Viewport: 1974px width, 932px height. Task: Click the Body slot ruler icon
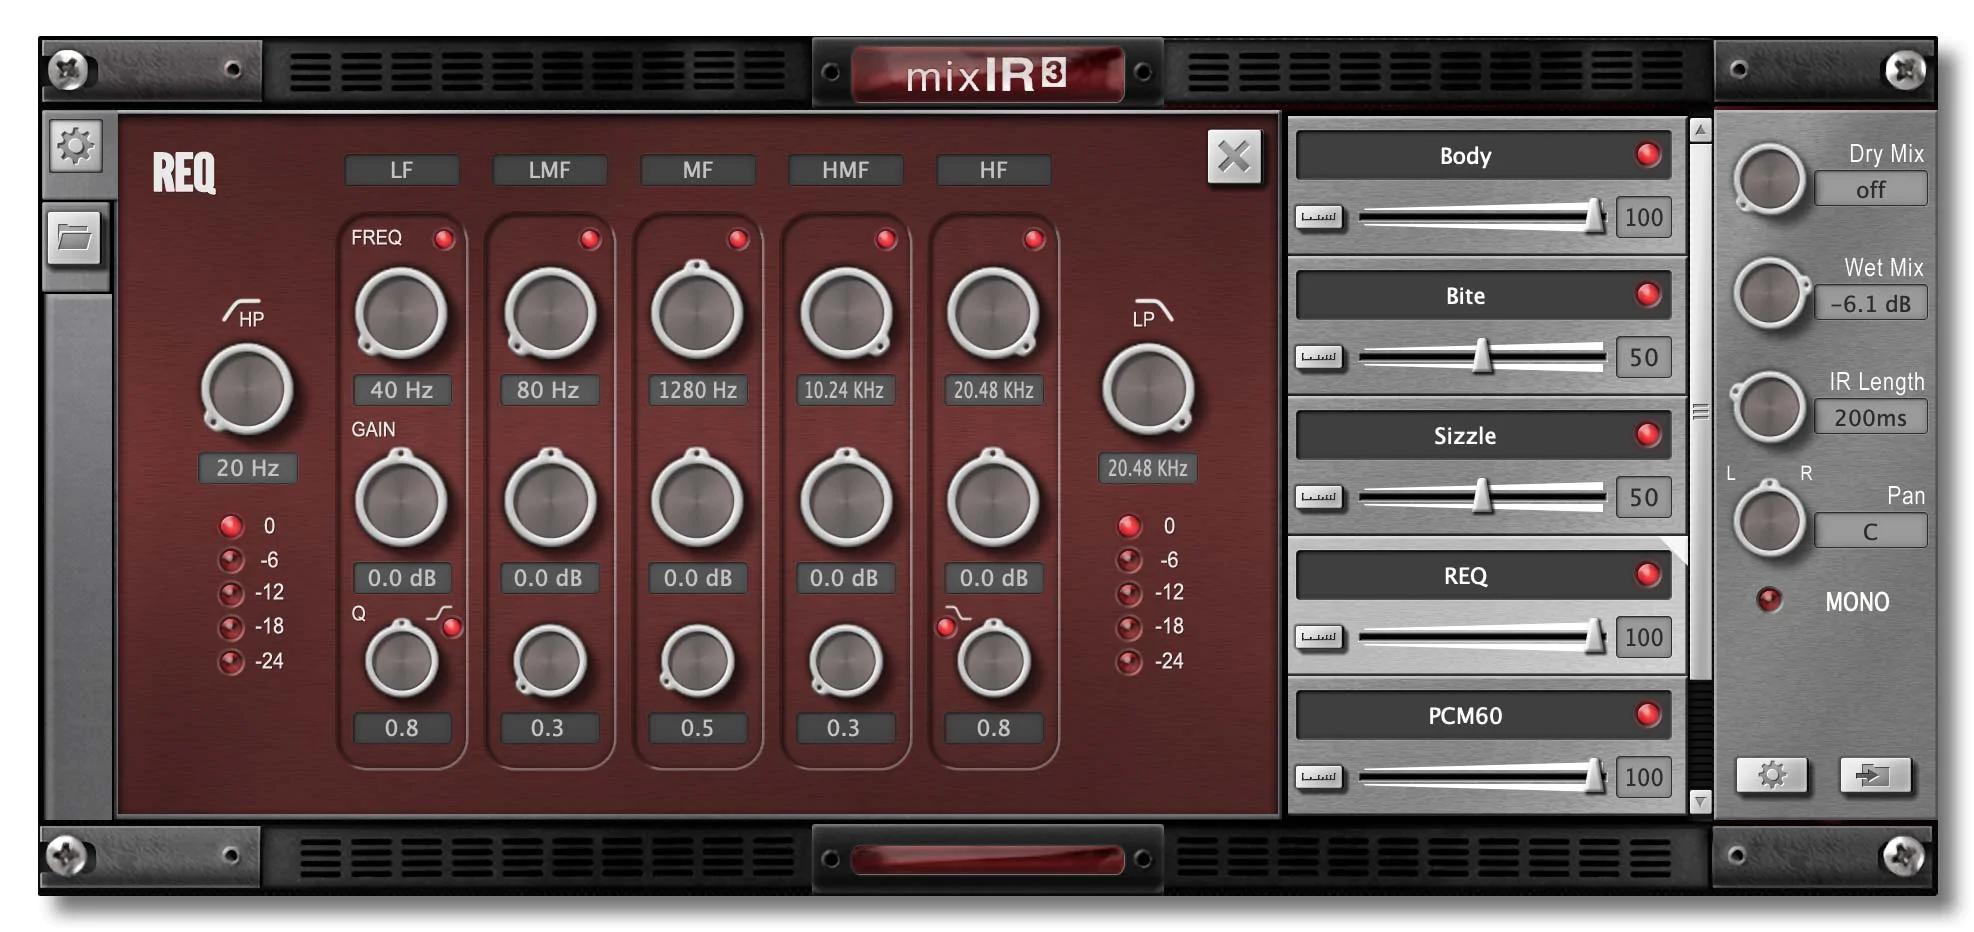[1319, 217]
